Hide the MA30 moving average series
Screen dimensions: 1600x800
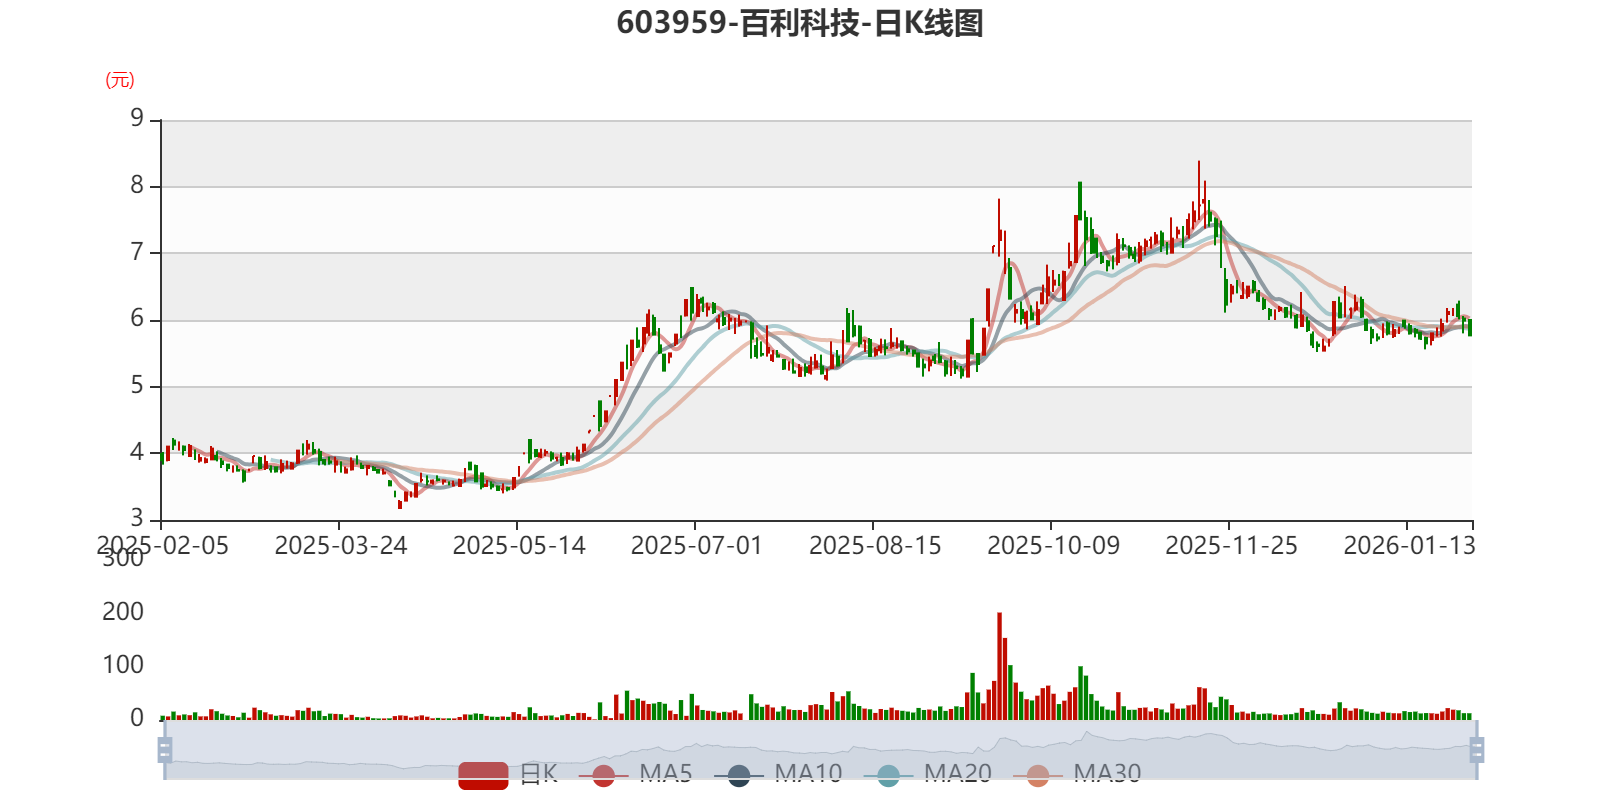click(1077, 774)
